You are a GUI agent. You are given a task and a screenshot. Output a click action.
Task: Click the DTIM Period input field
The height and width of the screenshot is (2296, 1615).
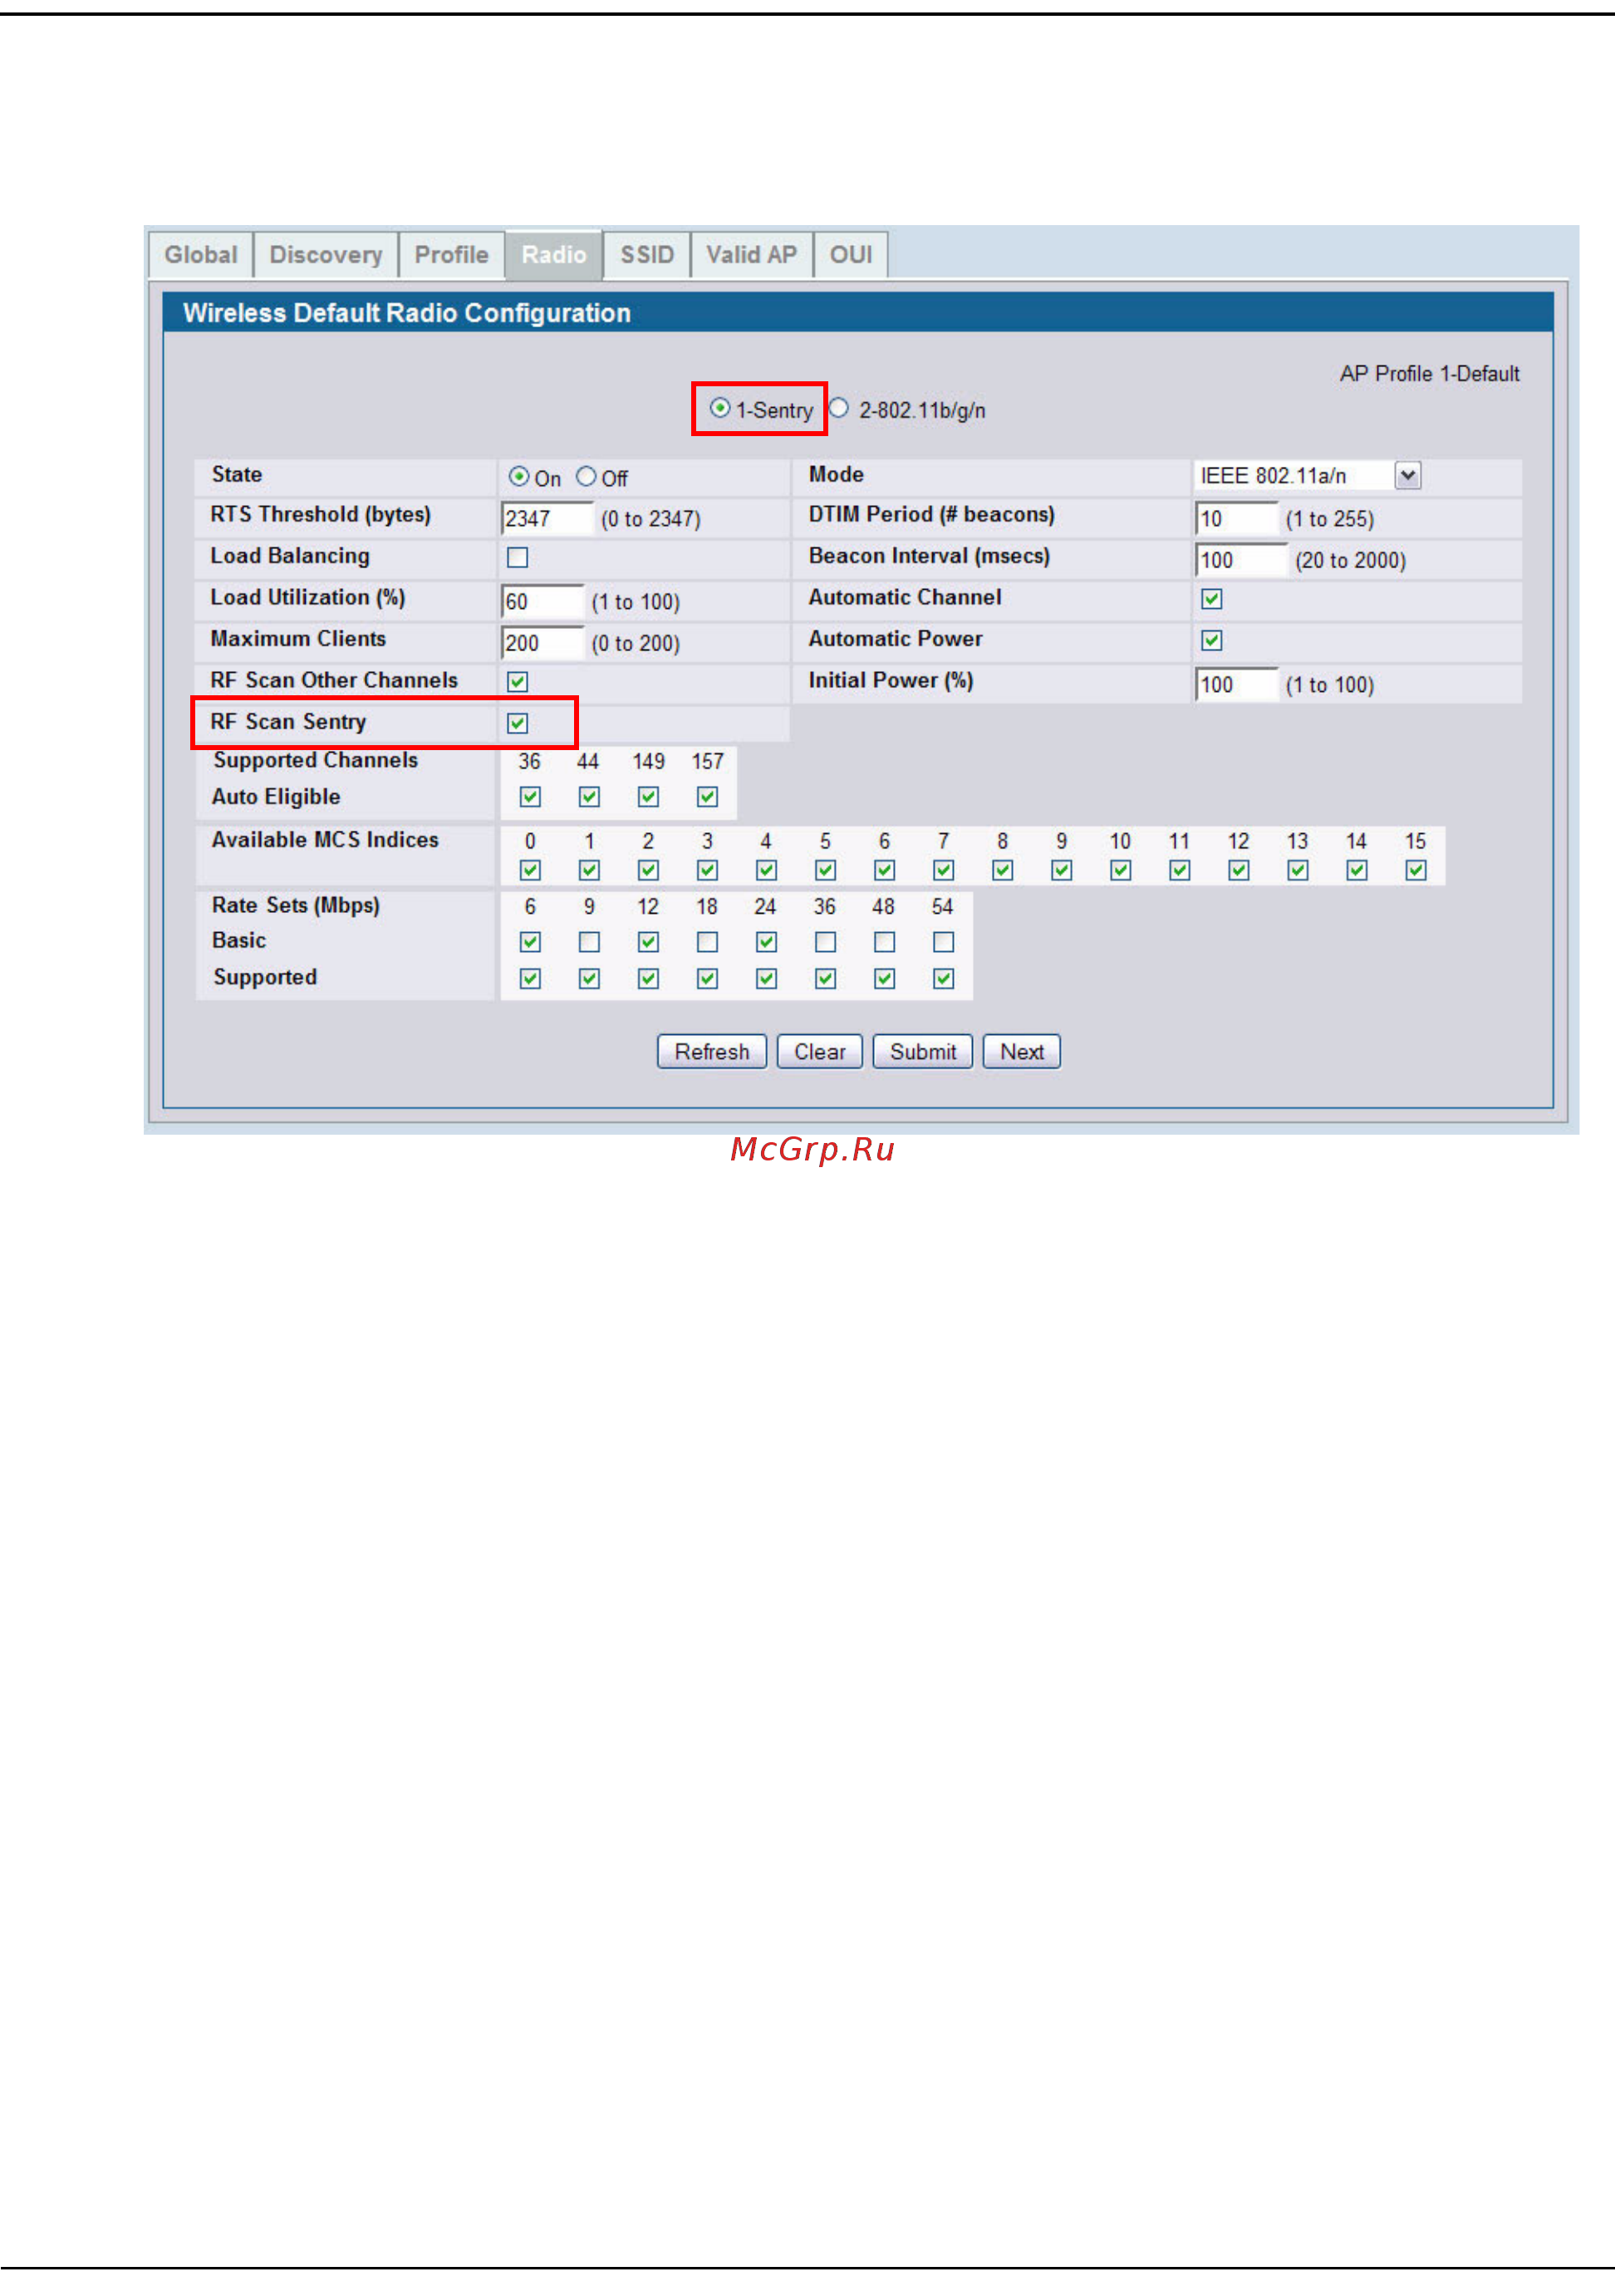[1237, 519]
